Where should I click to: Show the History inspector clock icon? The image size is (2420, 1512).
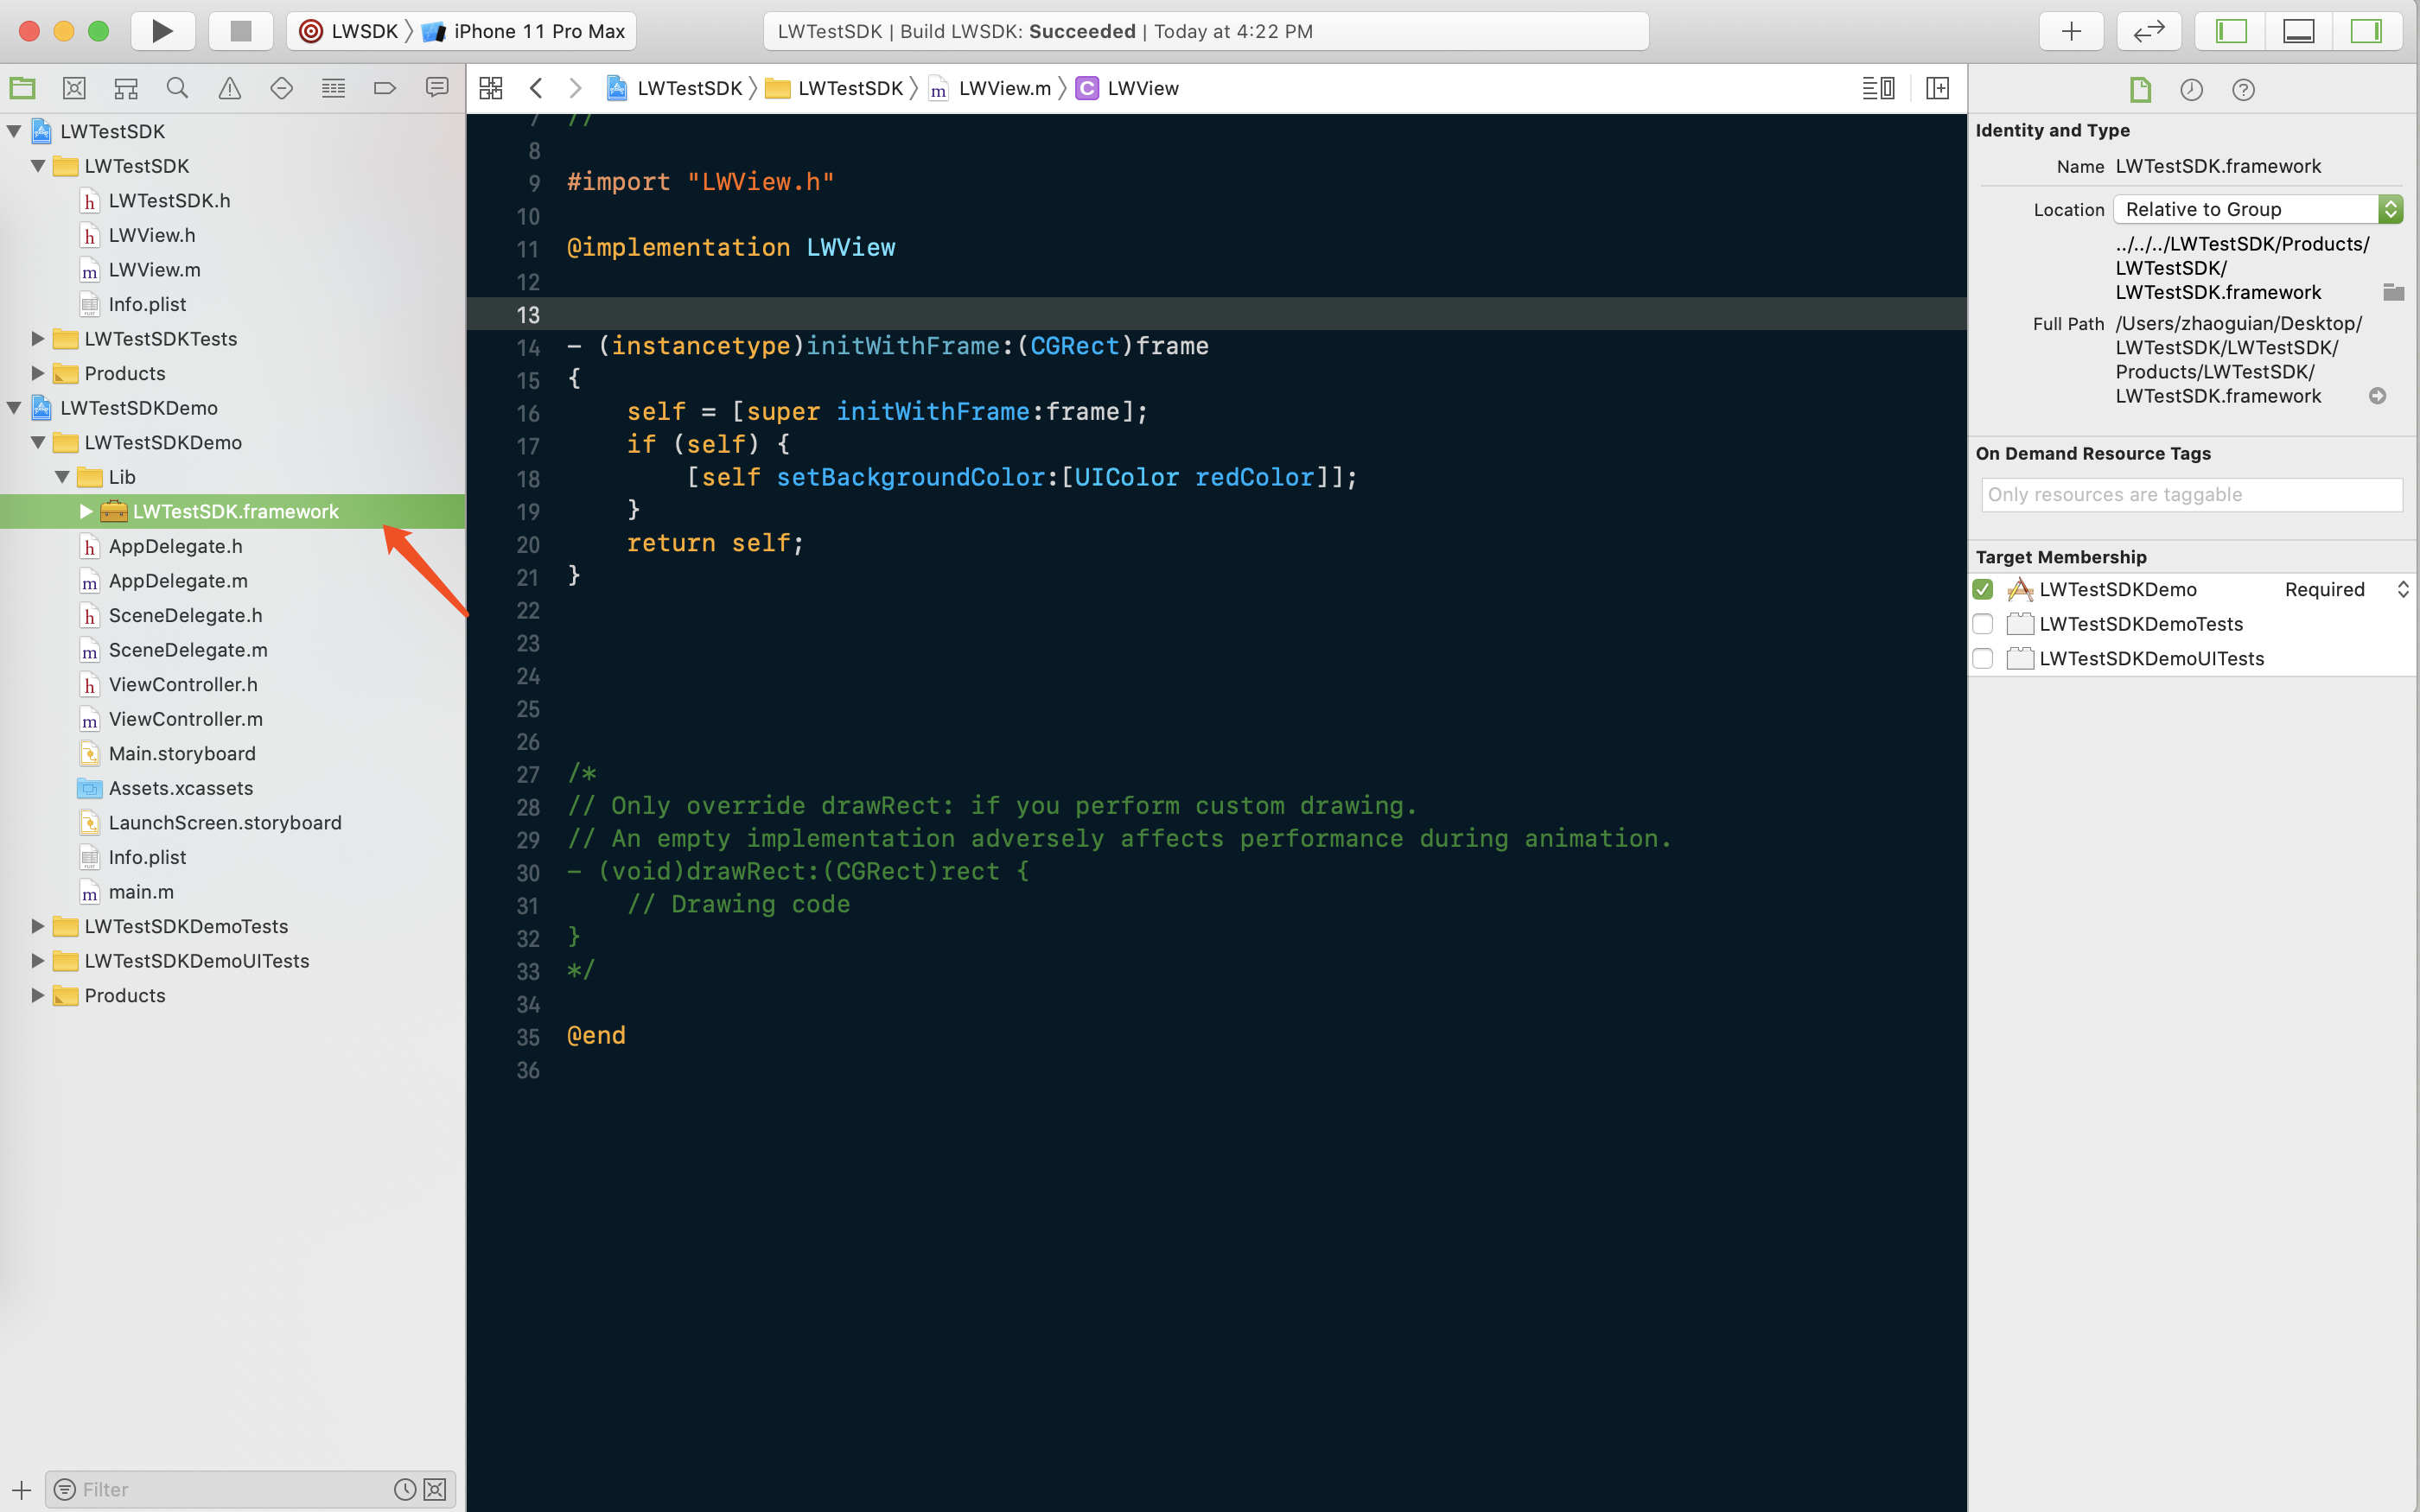tap(2191, 90)
